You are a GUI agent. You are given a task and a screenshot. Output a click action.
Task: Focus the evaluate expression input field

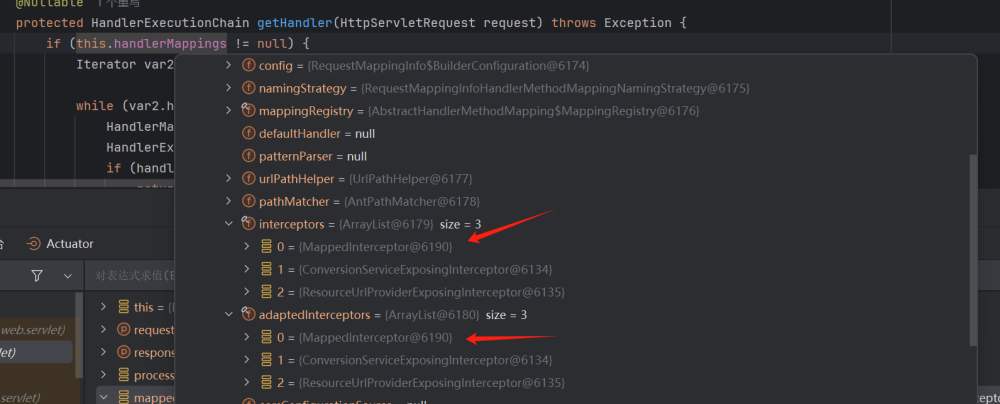[131, 276]
